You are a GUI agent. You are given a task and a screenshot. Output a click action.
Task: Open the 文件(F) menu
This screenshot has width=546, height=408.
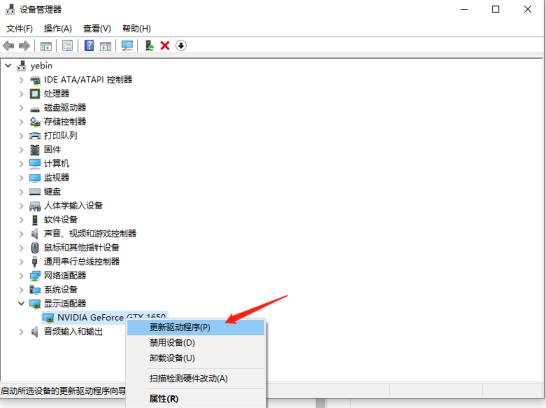[19, 29]
